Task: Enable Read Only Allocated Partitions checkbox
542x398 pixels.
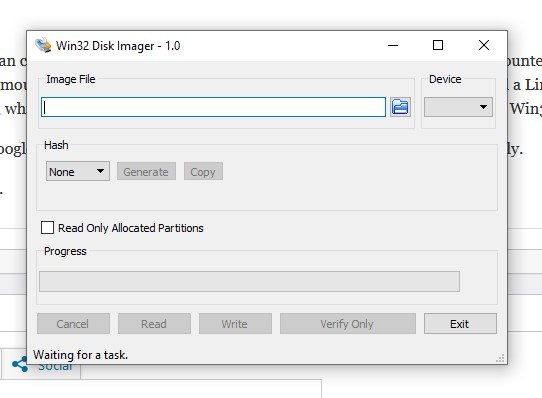Action: click(47, 228)
